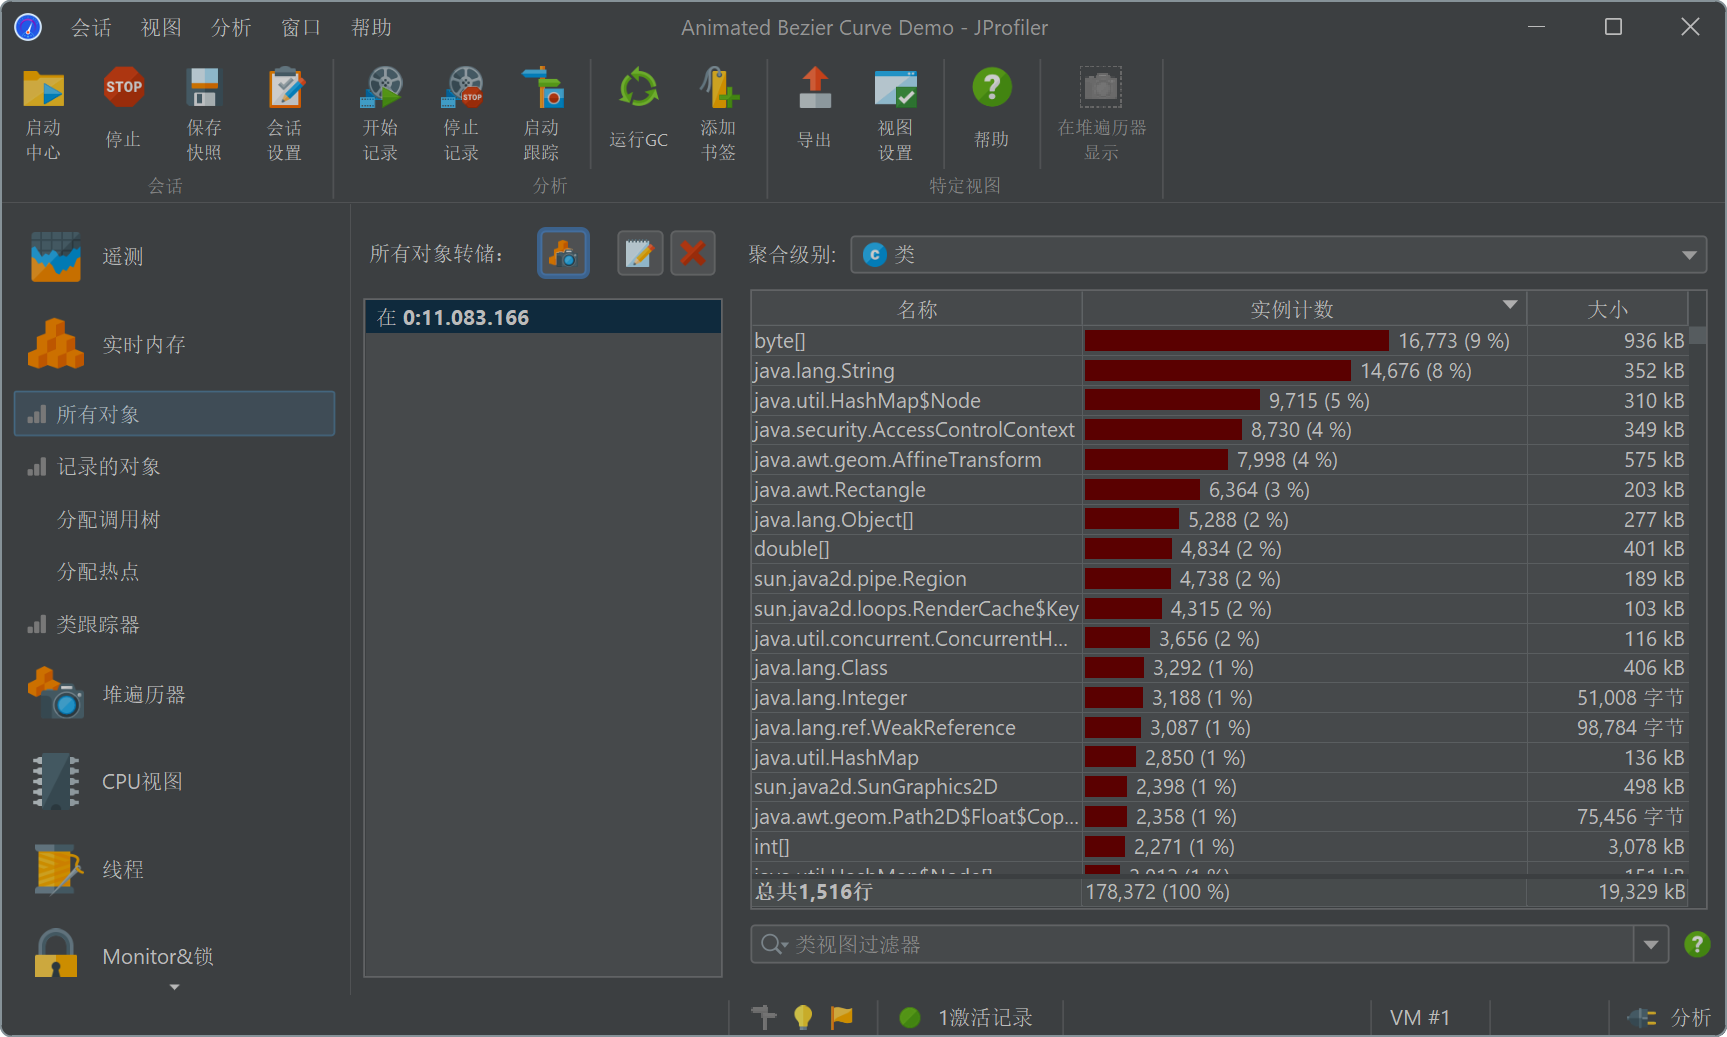The width and height of the screenshot is (1727, 1037).
Task: Select the sun.java2d.pipe.Region row
Action: click(x=1219, y=579)
